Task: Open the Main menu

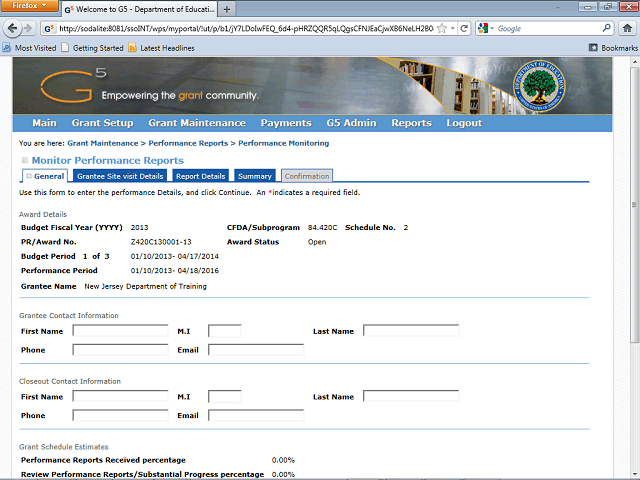Action: (44, 123)
